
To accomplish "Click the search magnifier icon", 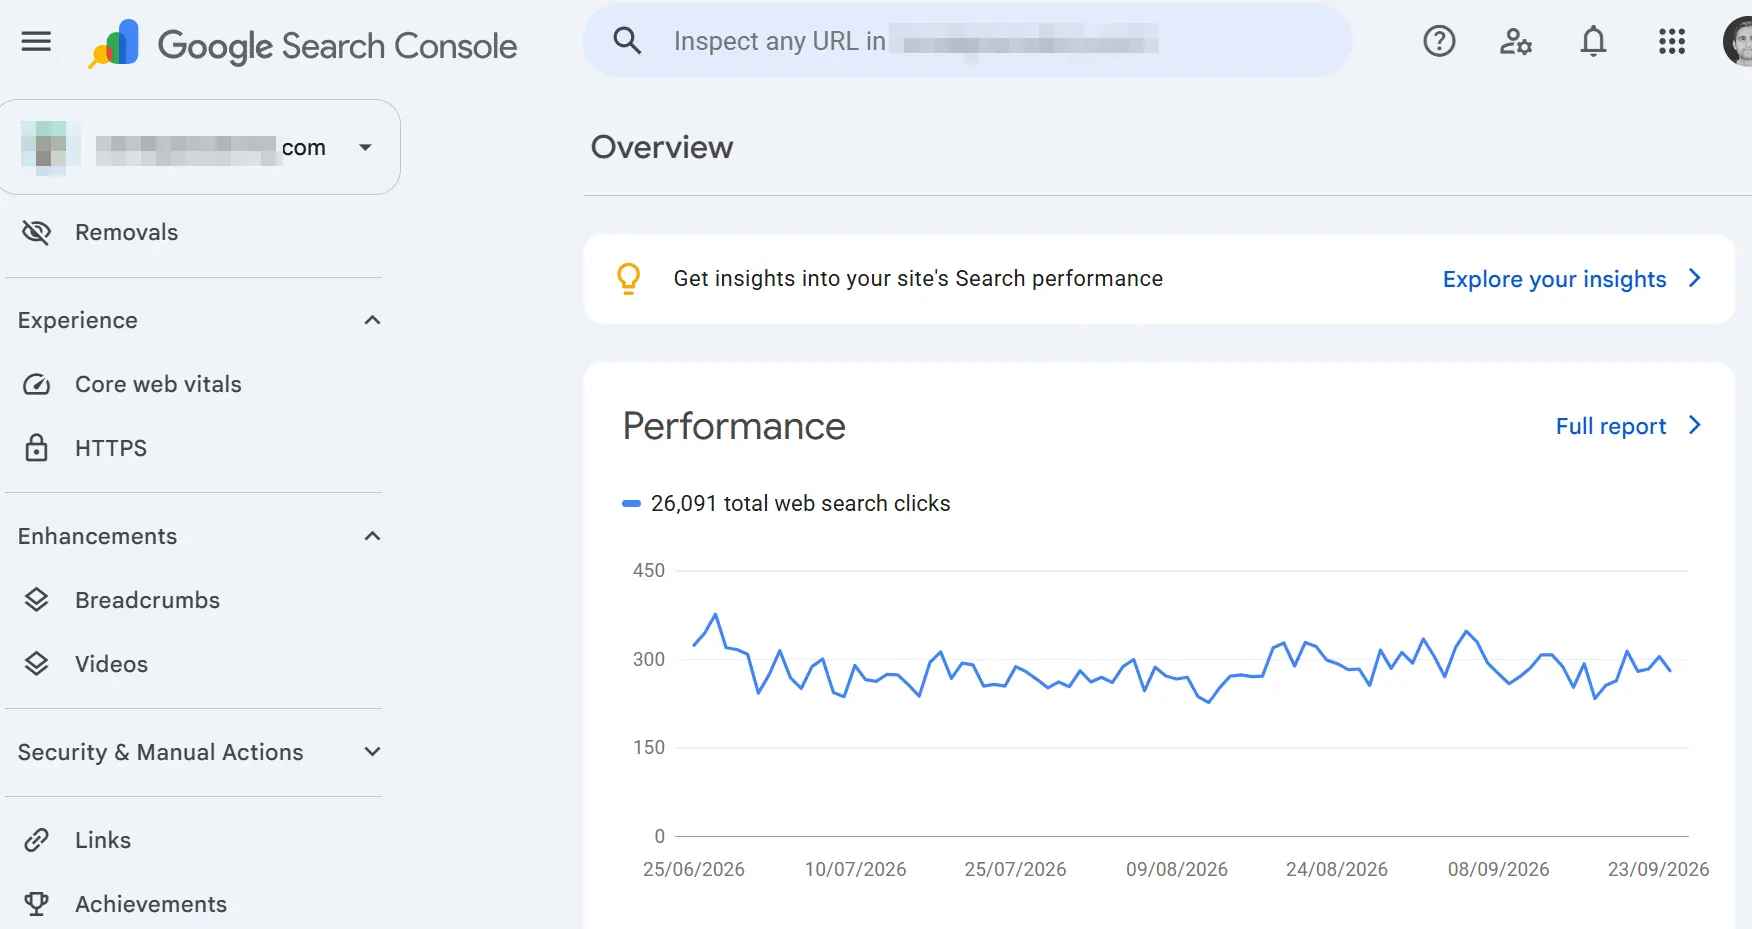I will [627, 41].
